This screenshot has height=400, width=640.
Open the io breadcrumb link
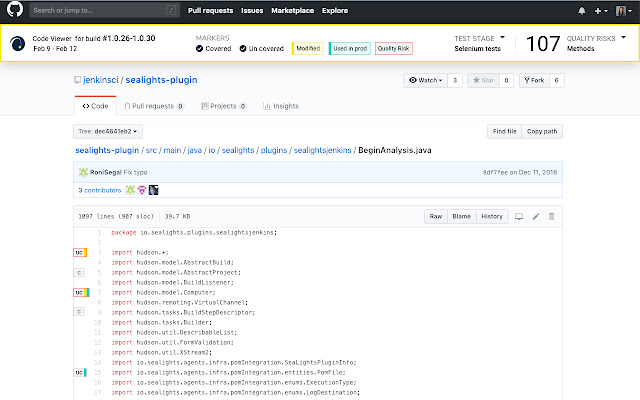click(x=212, y=150)
